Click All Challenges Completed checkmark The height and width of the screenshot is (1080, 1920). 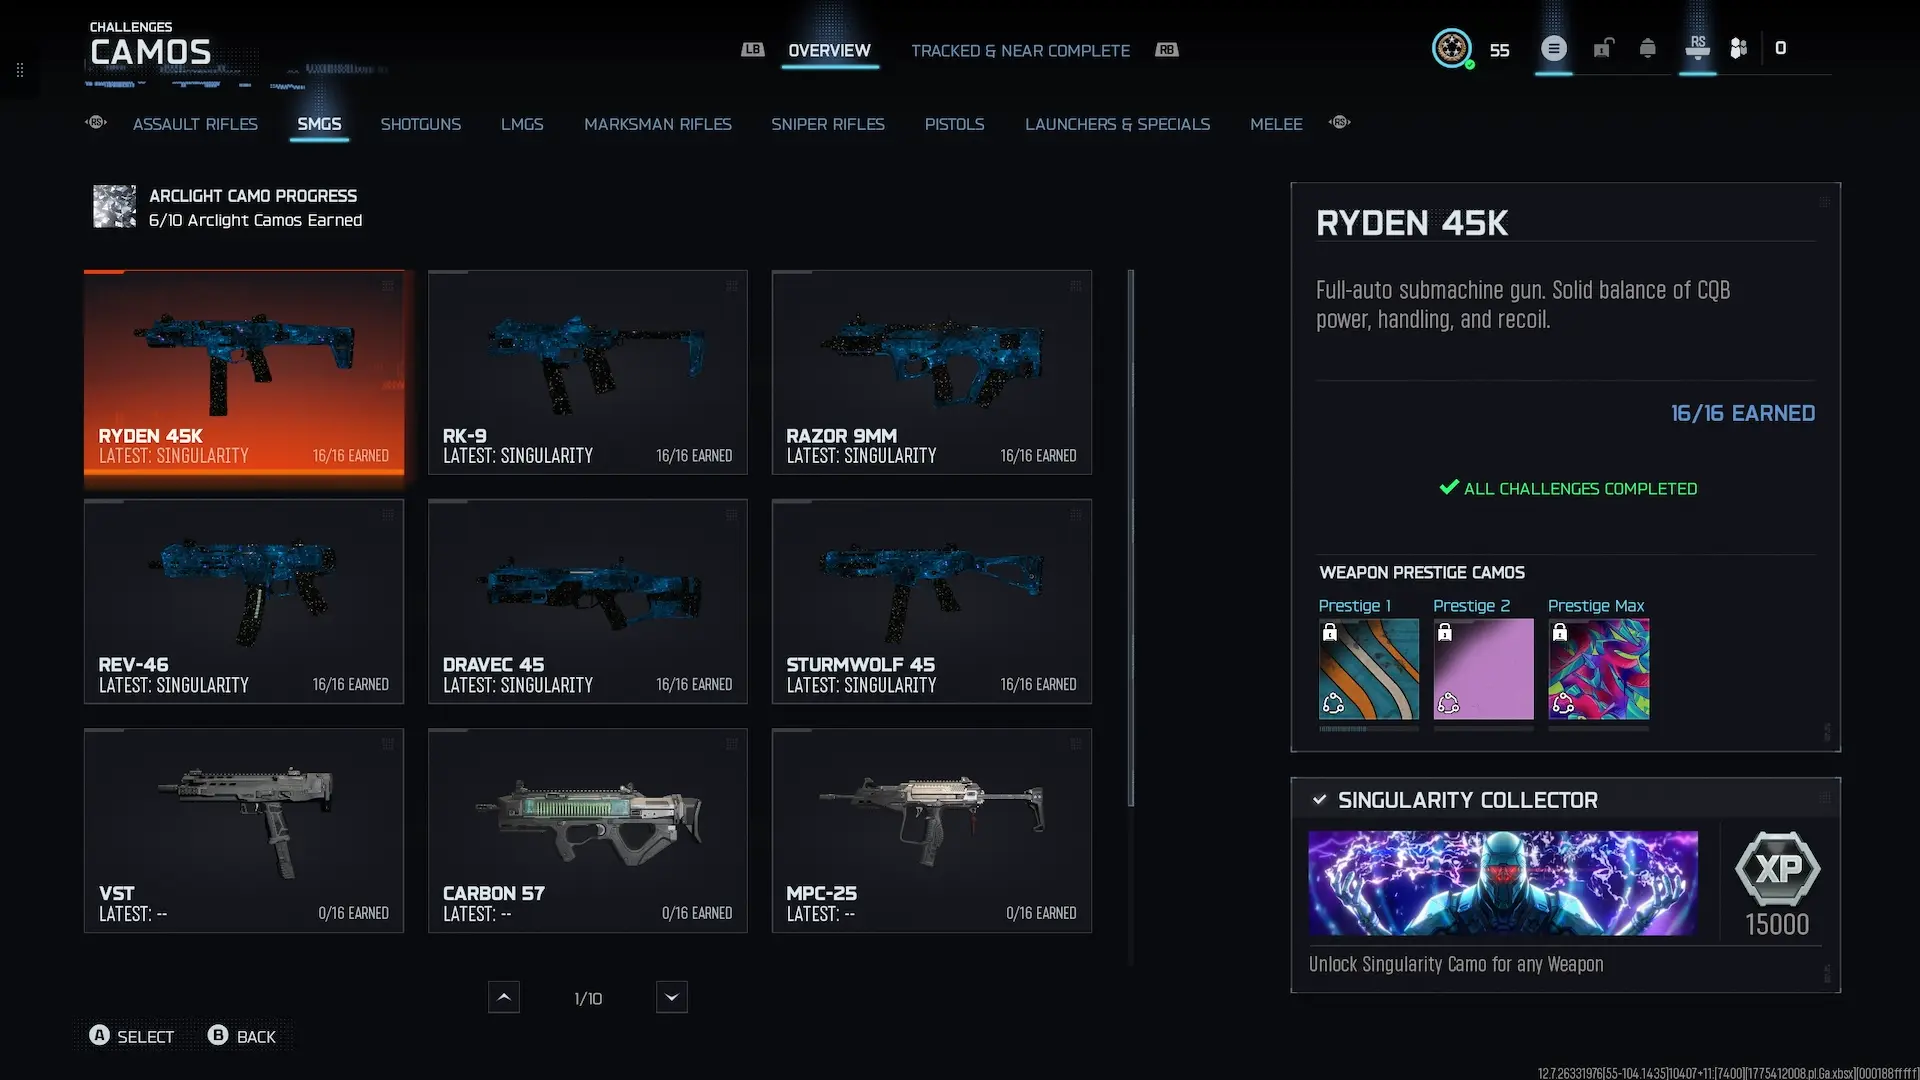pos(1448,488)
